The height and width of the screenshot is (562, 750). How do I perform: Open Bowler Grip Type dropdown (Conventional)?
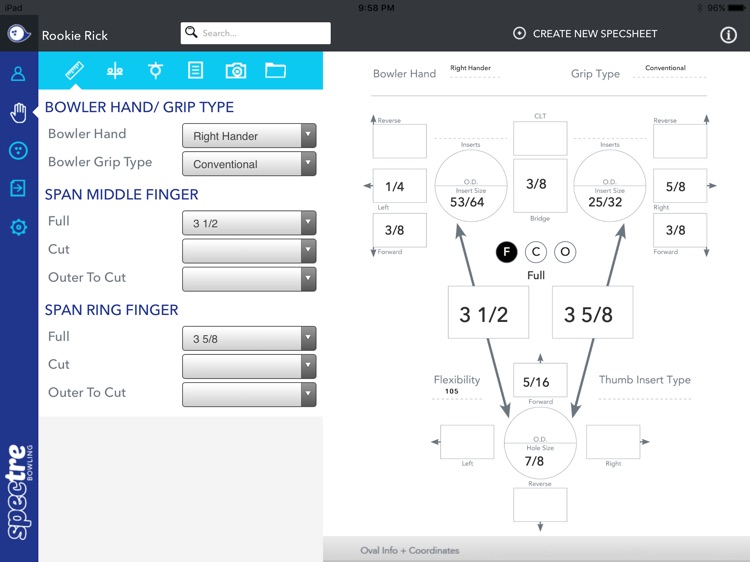249,164
